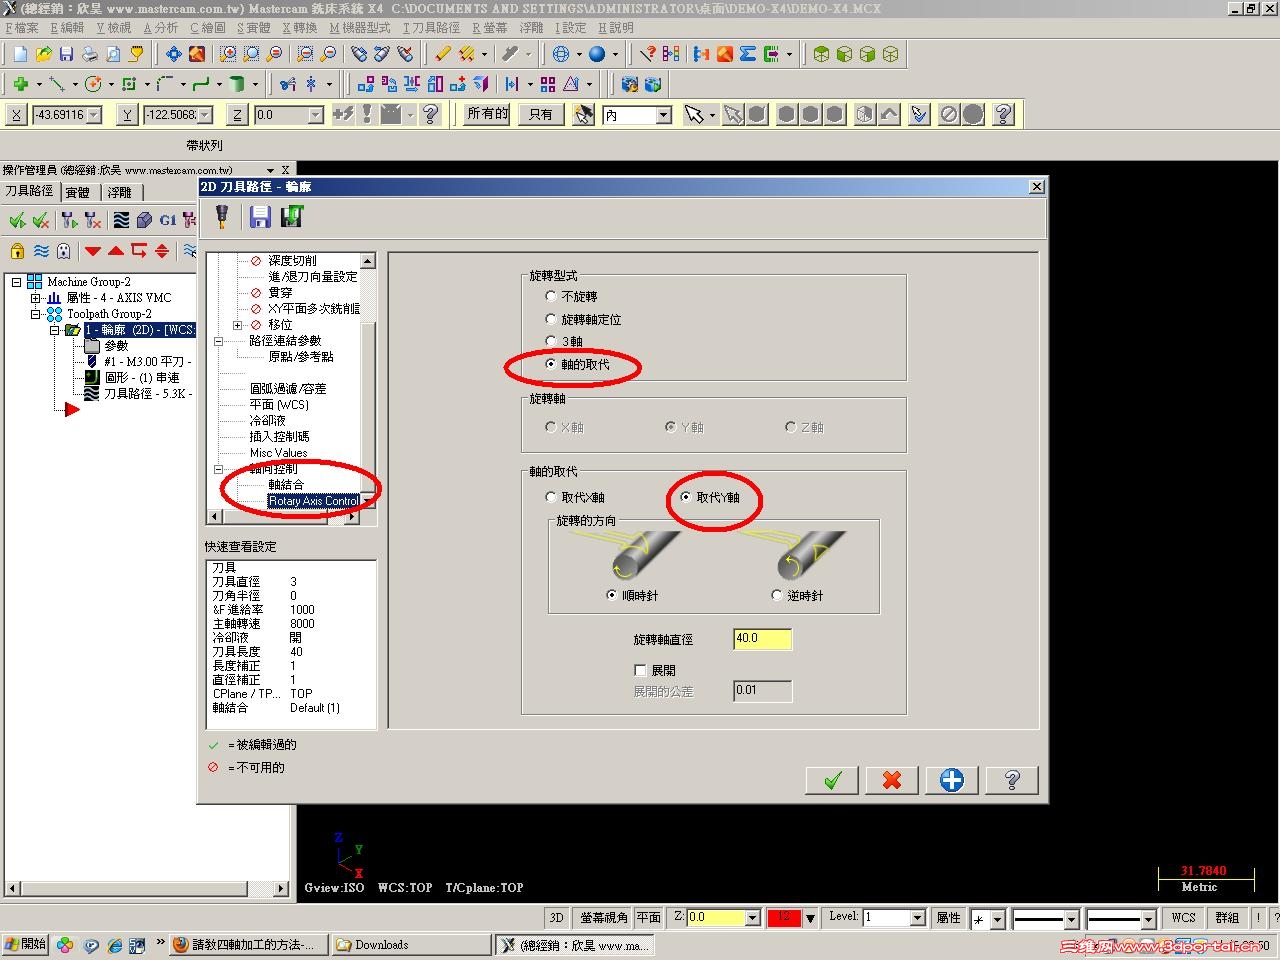The width and height of the screenshot is (1280, 960).
Task: Click the red down arrow insert icon
Action: pos(93,250)
